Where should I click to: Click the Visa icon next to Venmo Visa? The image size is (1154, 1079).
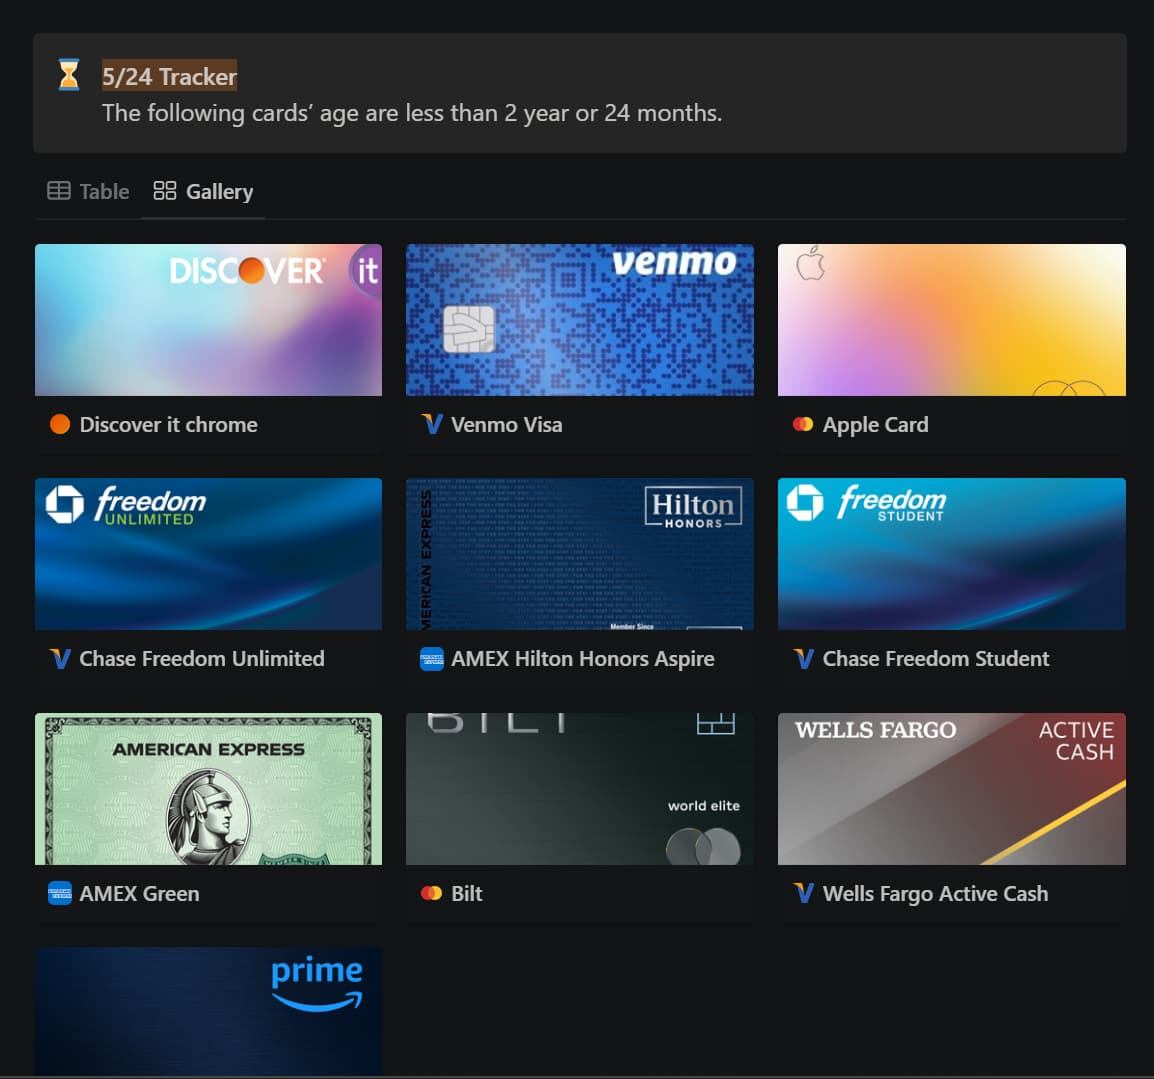431,424
